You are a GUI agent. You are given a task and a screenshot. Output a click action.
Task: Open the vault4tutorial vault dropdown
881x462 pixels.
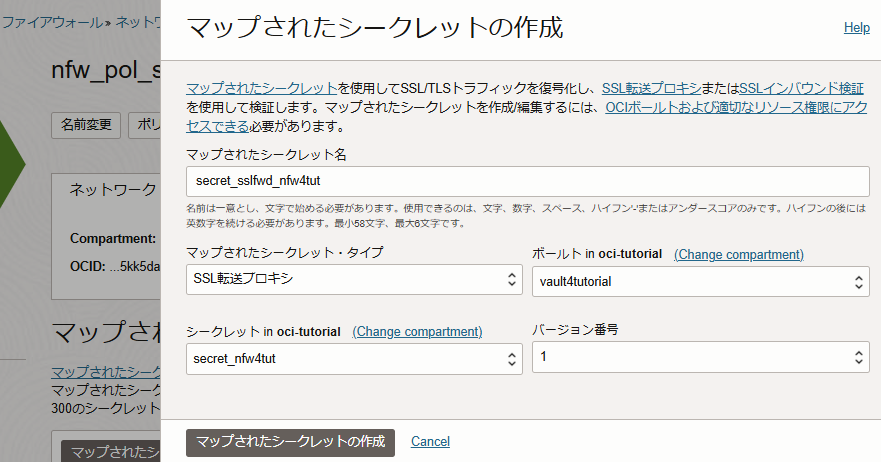[x=699, y=281]
